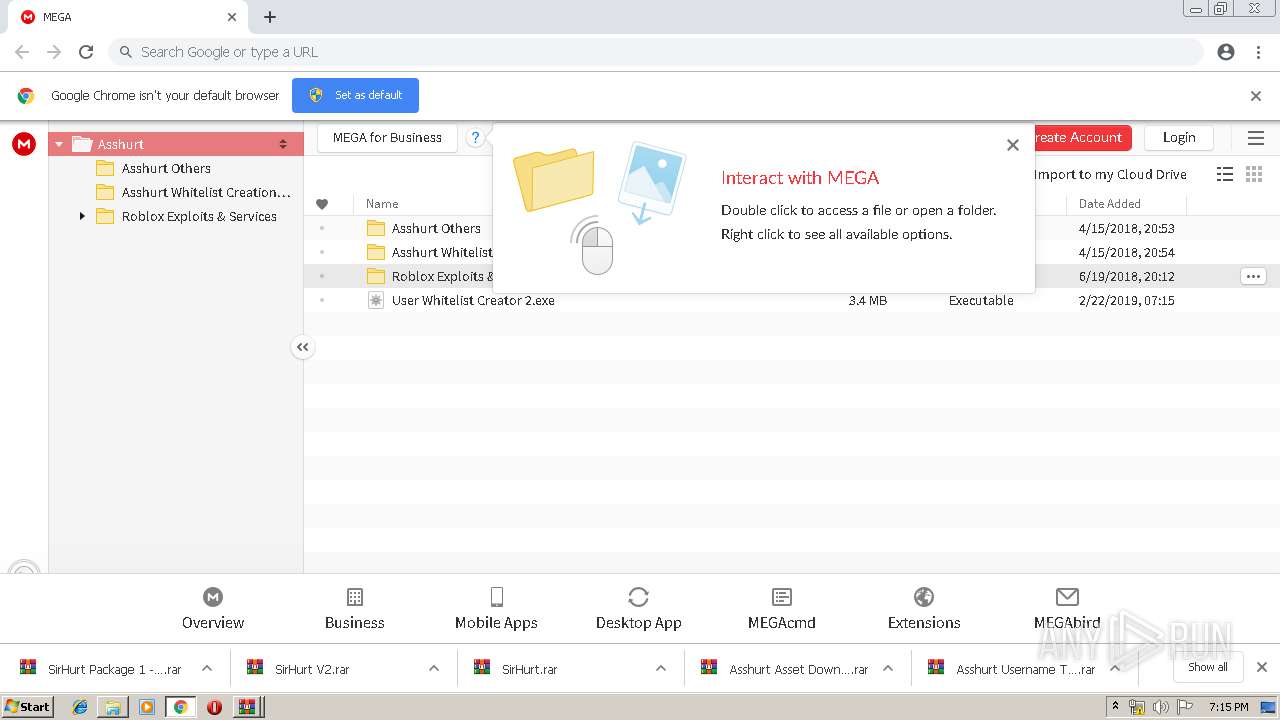Collapse the left tree panel arrow
Screen dimensions: 1280x720
(302, 347)
